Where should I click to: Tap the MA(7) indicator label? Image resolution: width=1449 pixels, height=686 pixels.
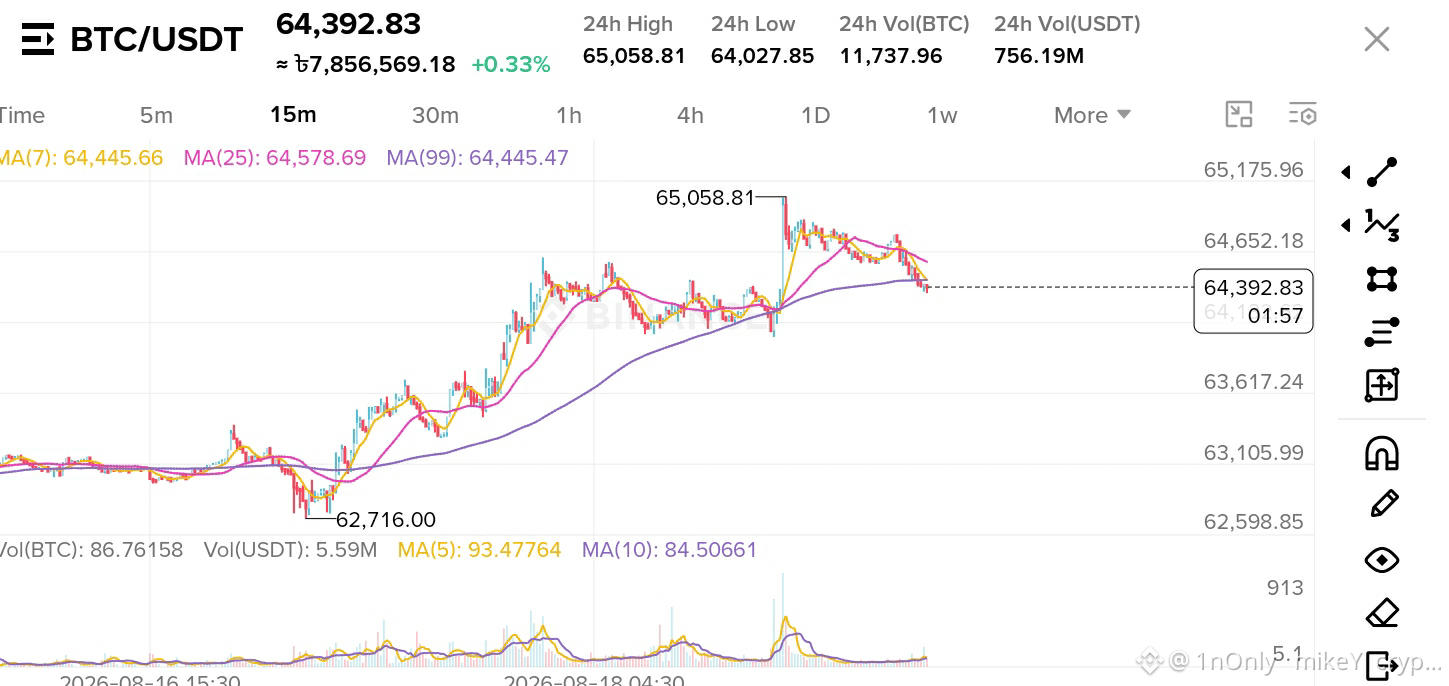(x=81, y=158)
